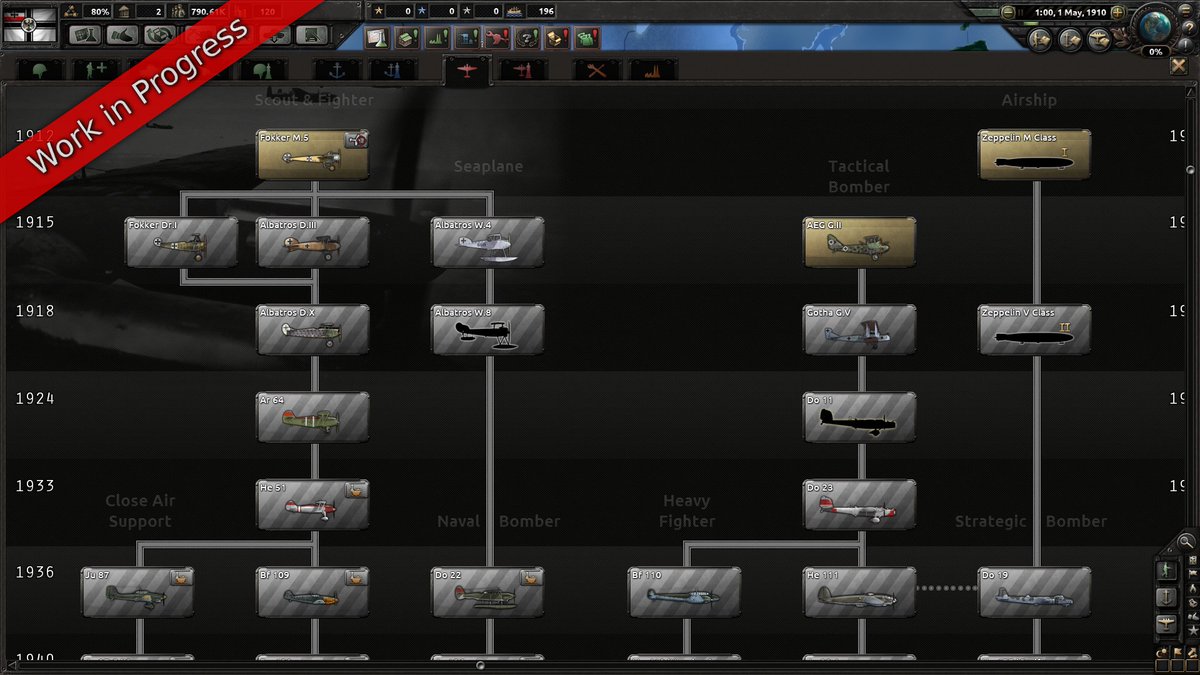The width and height of the screenshot is (1200, 675).
Task: Open the magnifier search button
Action: (1186, 541)
